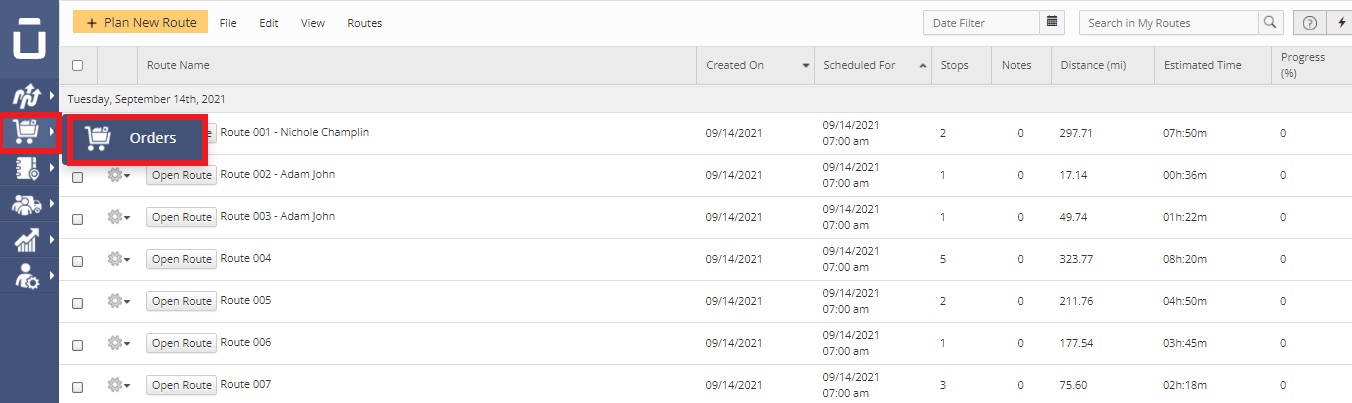This screenshot has width=1352, height=403.
Task: Focus the Date Filter input field
Action: click(982, 22)
